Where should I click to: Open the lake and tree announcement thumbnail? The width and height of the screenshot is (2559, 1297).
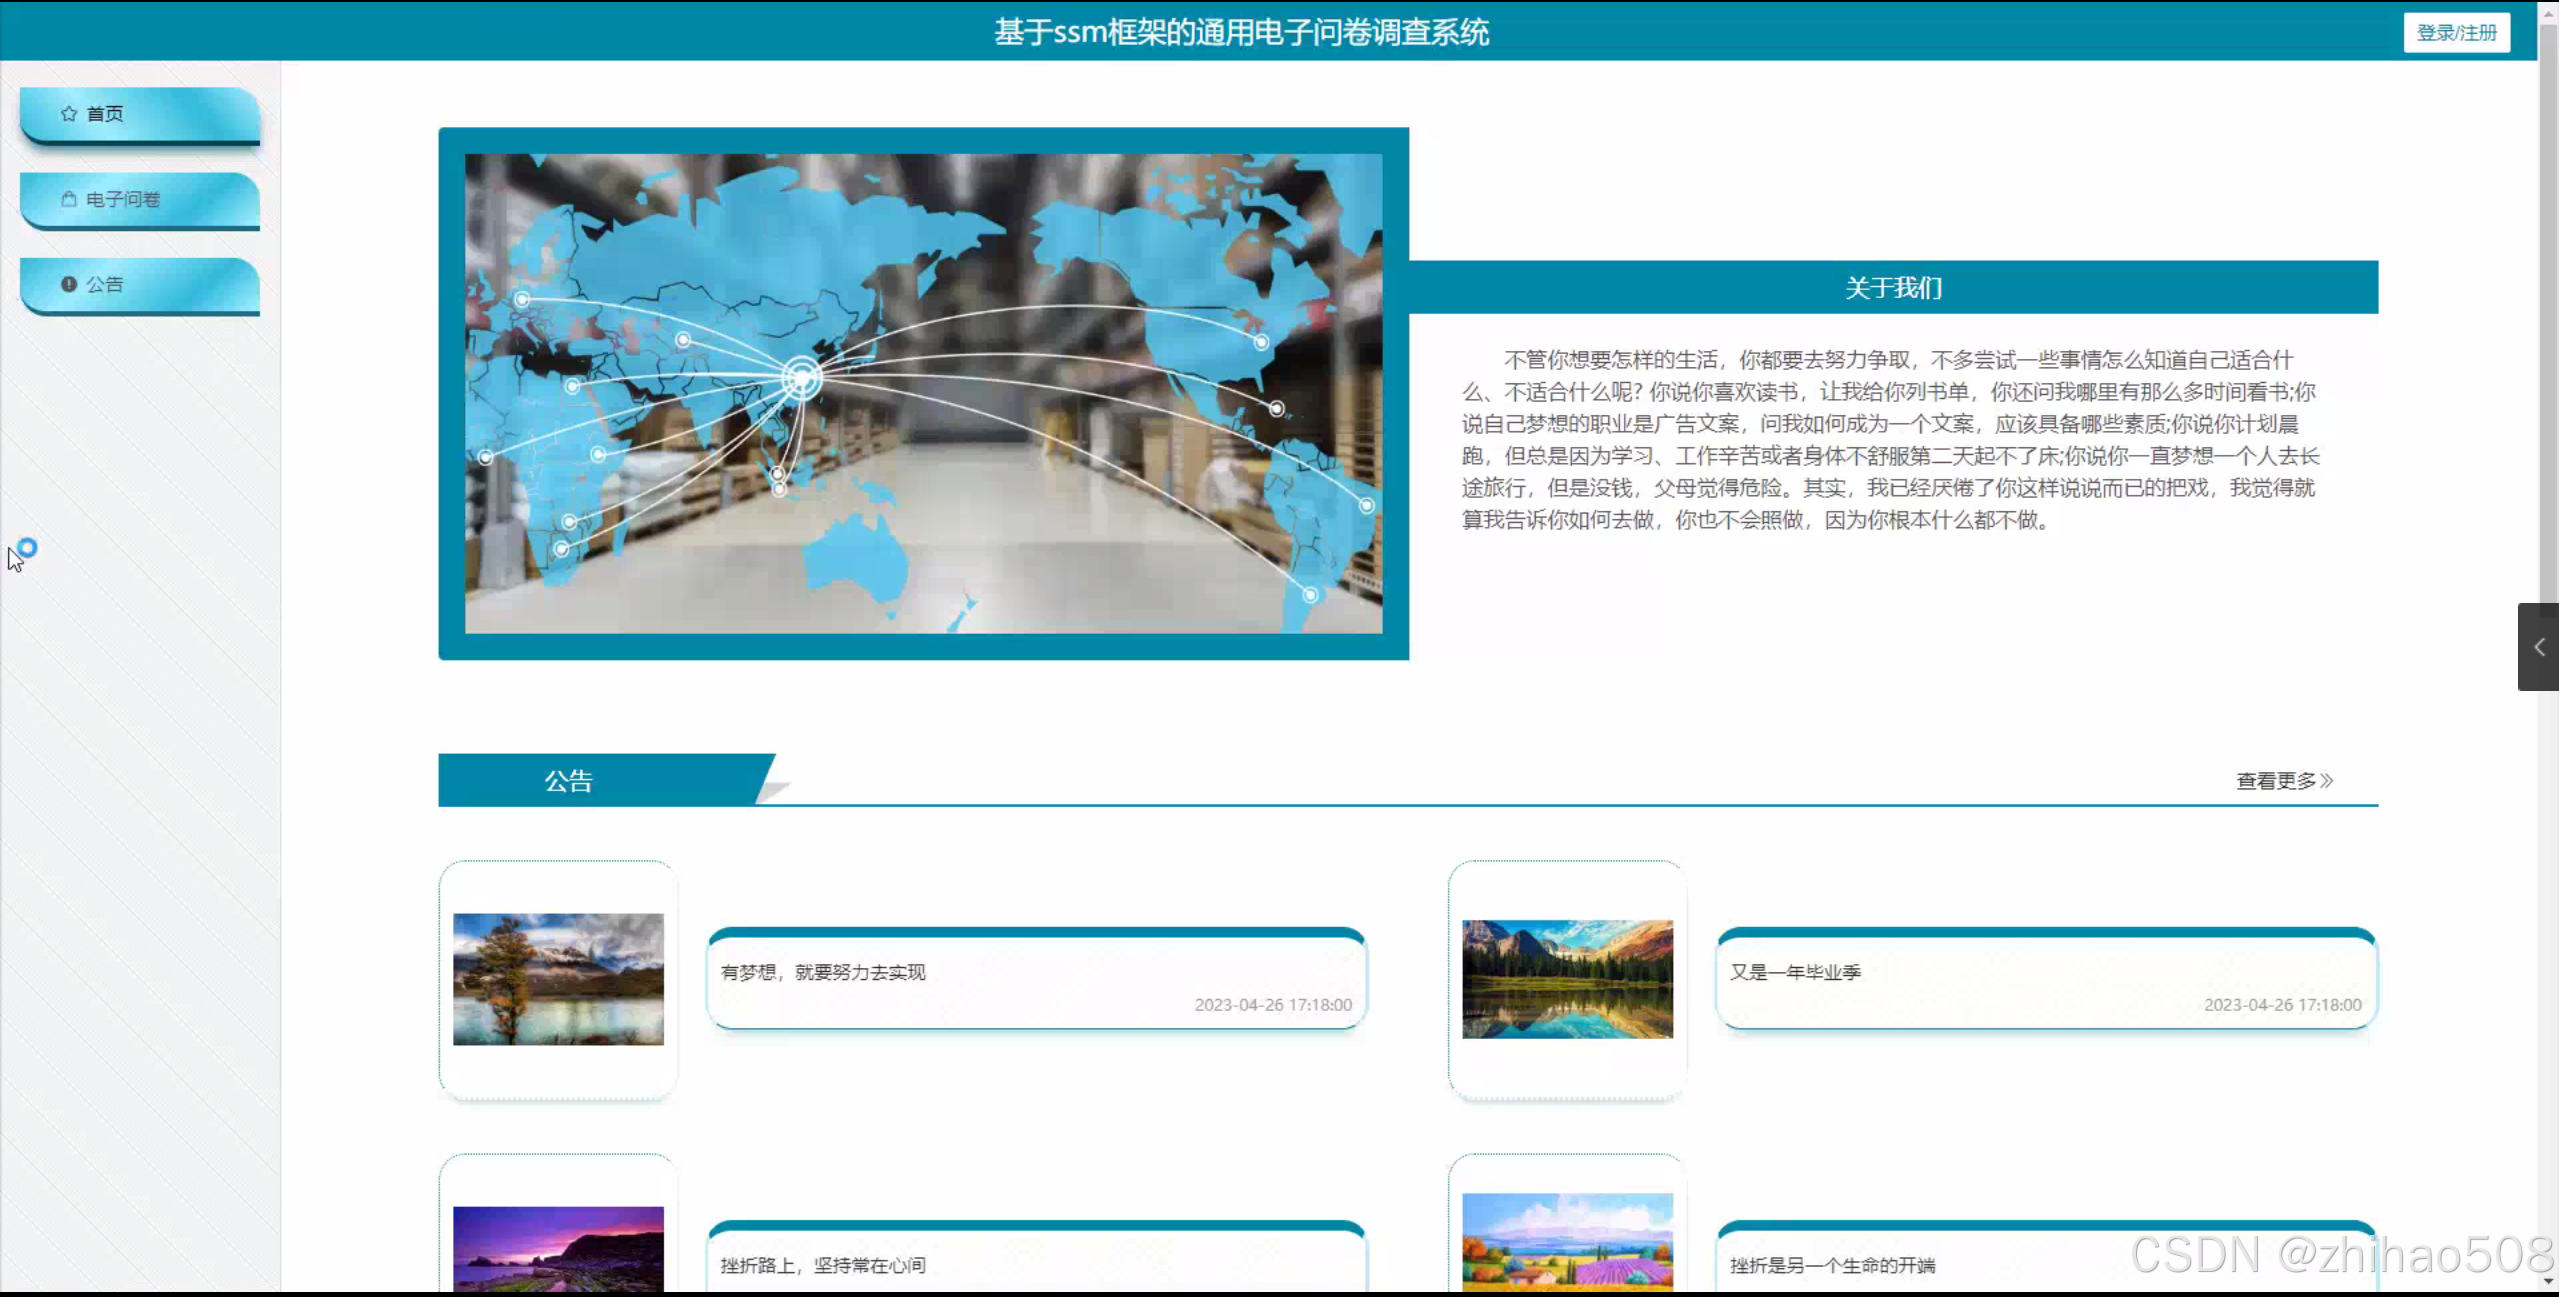pyautogui.click(x=558, y=979)
